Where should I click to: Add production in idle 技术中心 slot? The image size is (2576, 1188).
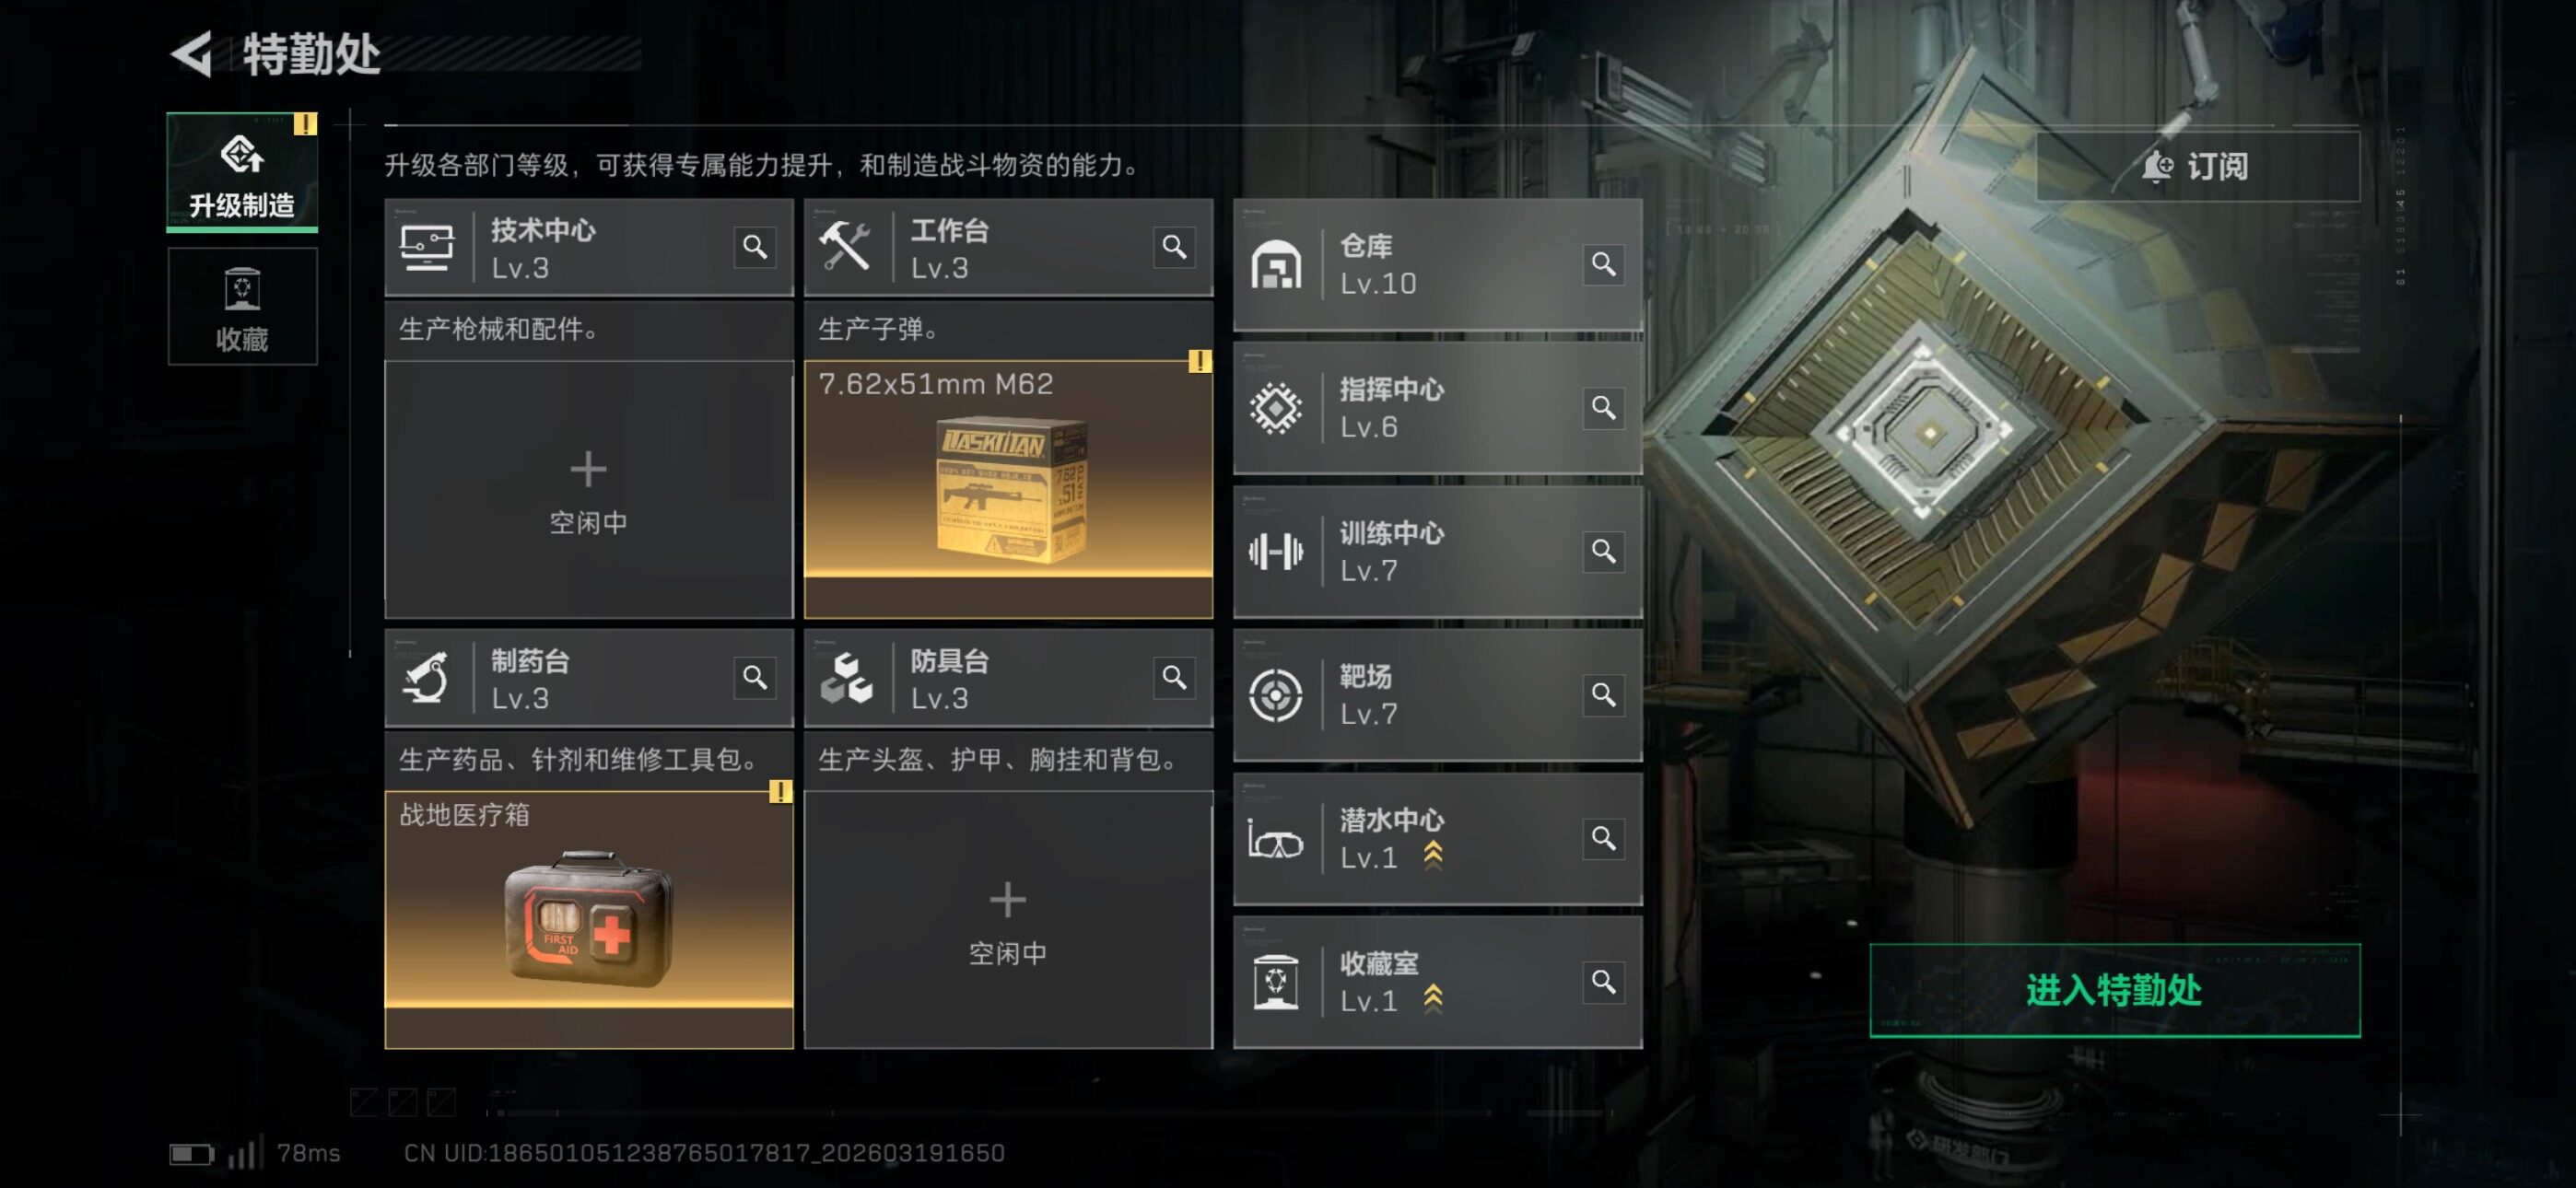point(588,489)
